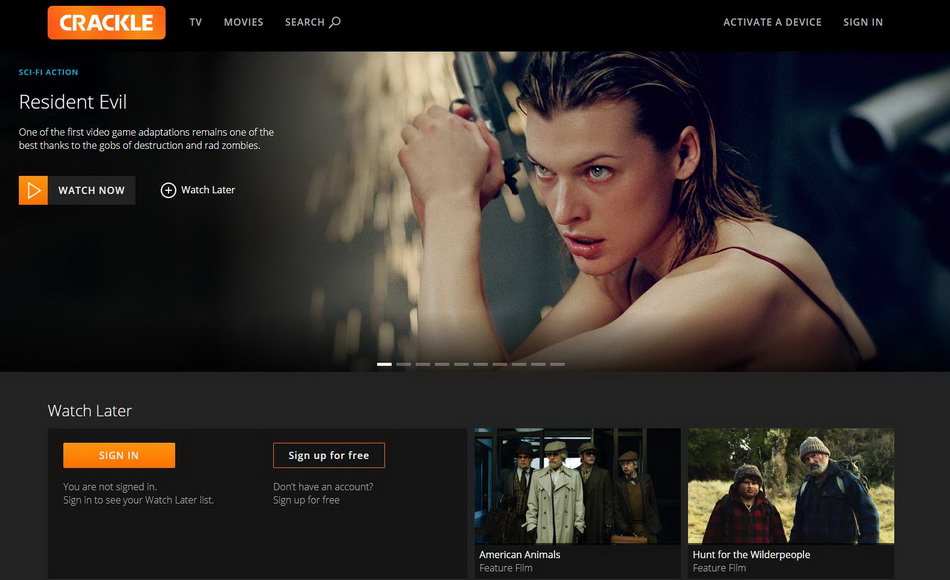Click the Sign In button under Watch Later
Image resolution: width=950 pixels, height=580 pixels.
tap(119, 455)
